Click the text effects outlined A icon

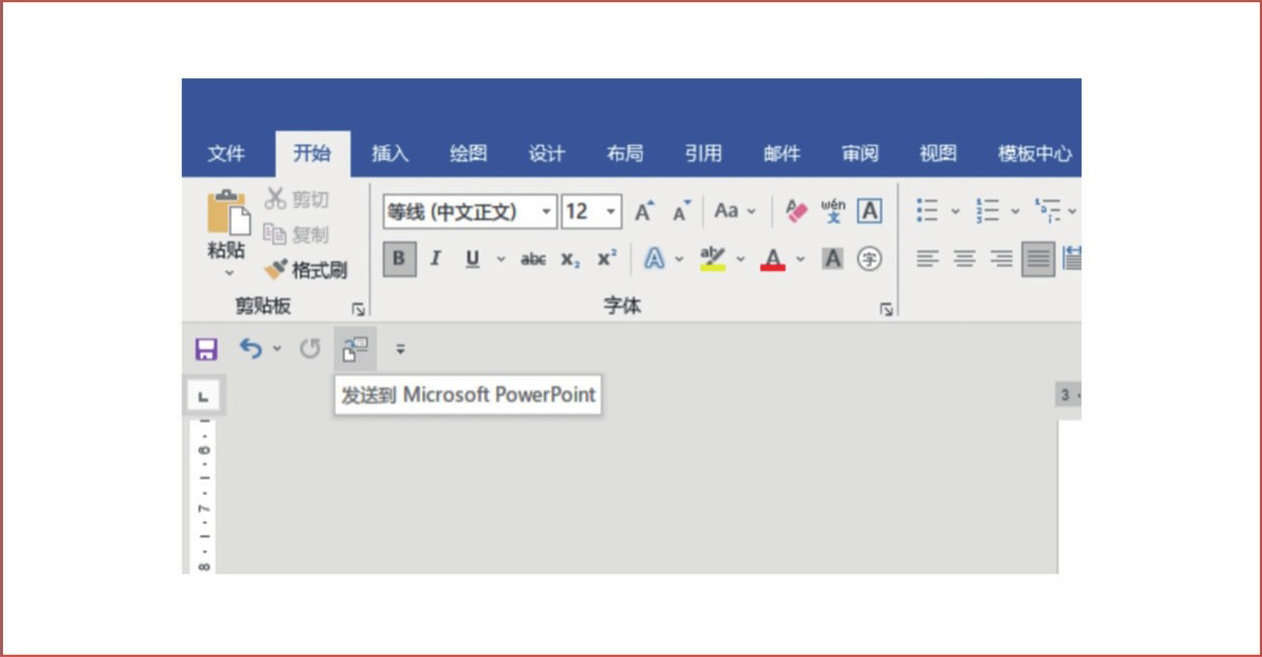point(655,259)
